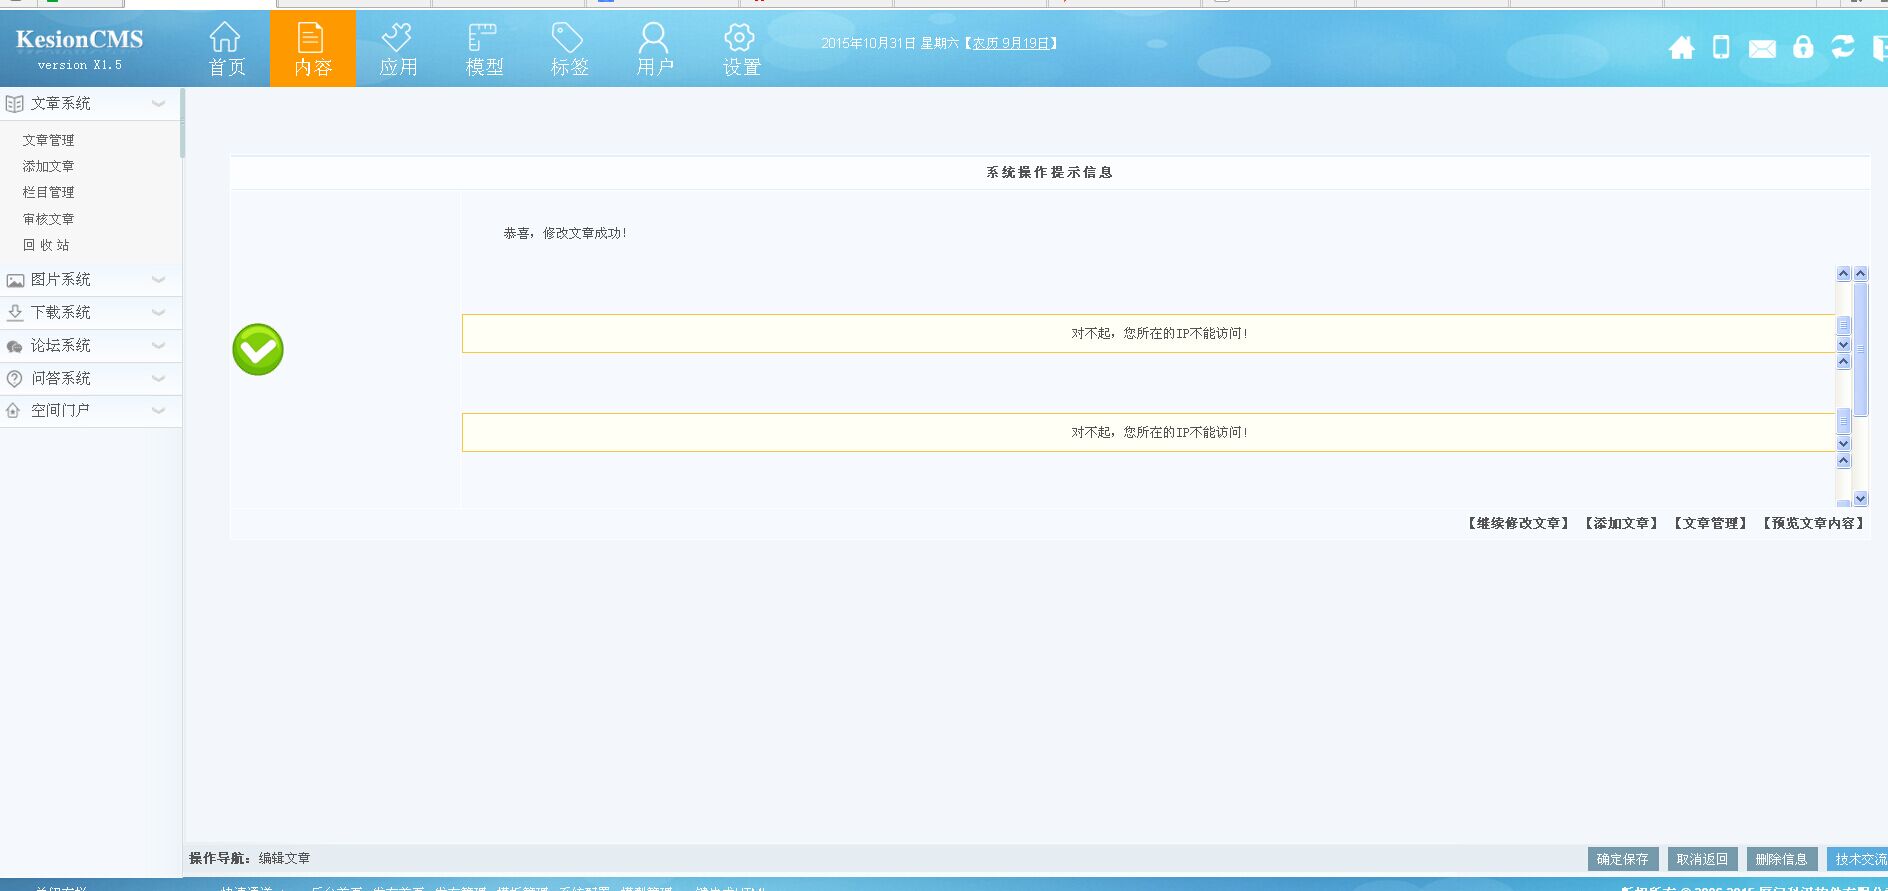Click scroll thumb of second IP notice frame
This screenshot has width=1888, height=891.
tap(1844, 423)
